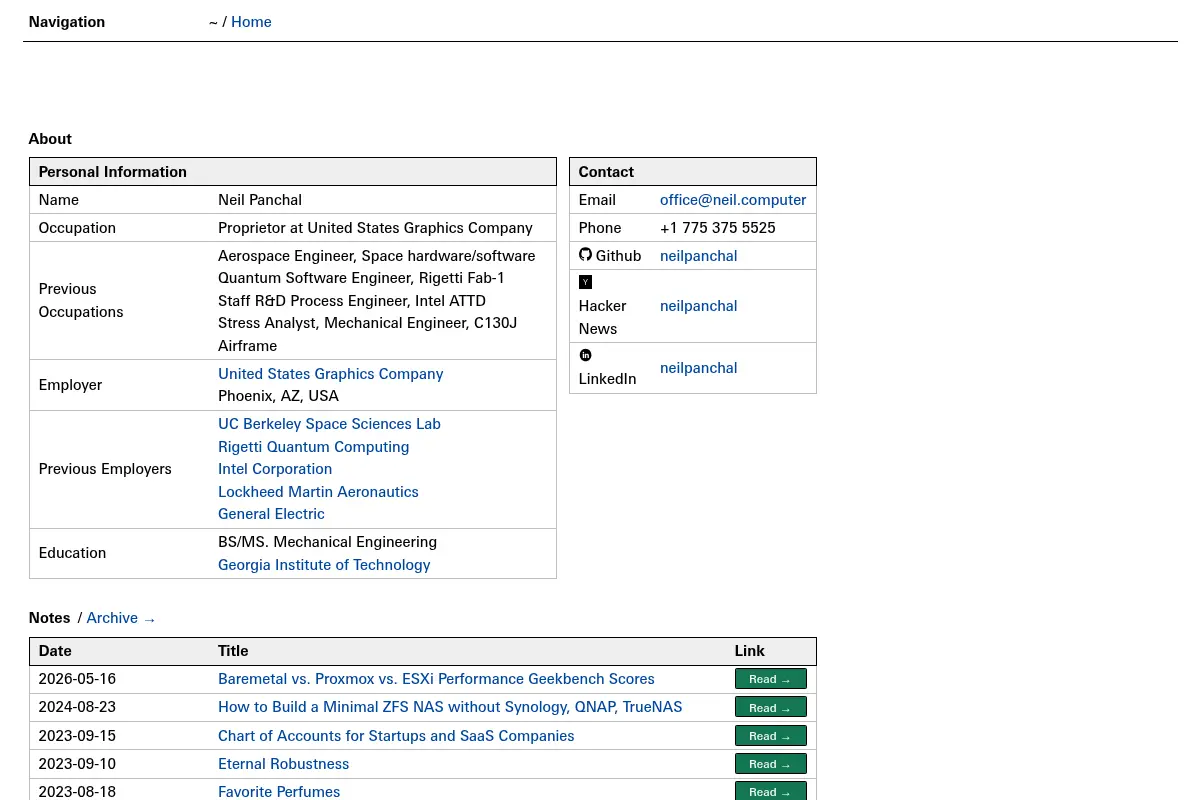This screenshot has height=800, width=1200.
Task: Visit Lockheed Martin Aeronautics link
Action: point(318,492)
